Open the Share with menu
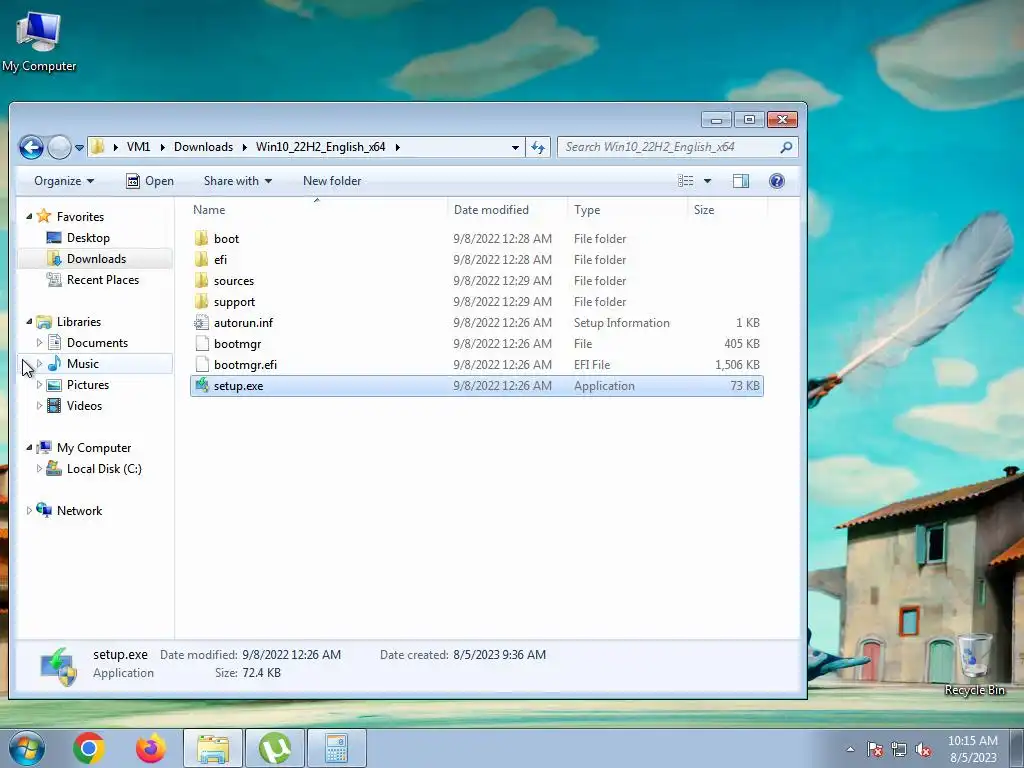This screenshot has width=1024, height=768. (x=238, y=181)
